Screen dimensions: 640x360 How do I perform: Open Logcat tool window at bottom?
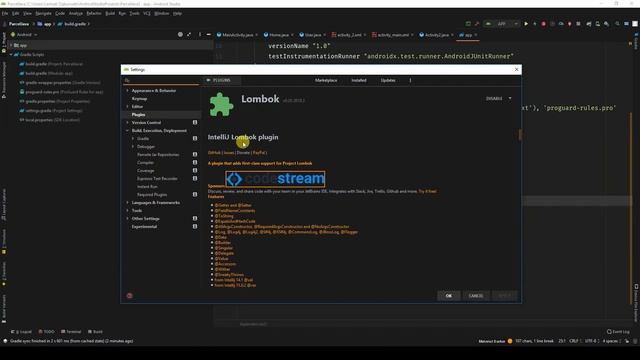(21, 331)
